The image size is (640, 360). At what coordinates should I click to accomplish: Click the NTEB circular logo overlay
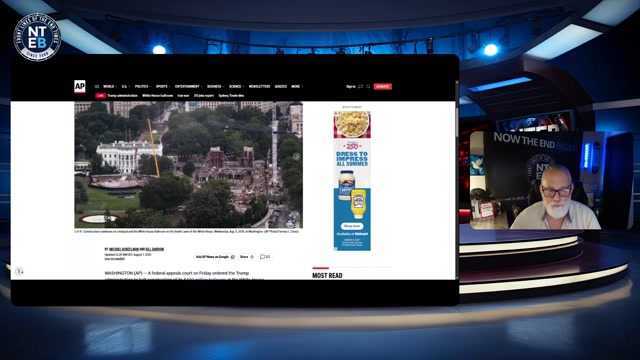coord(37,37)
